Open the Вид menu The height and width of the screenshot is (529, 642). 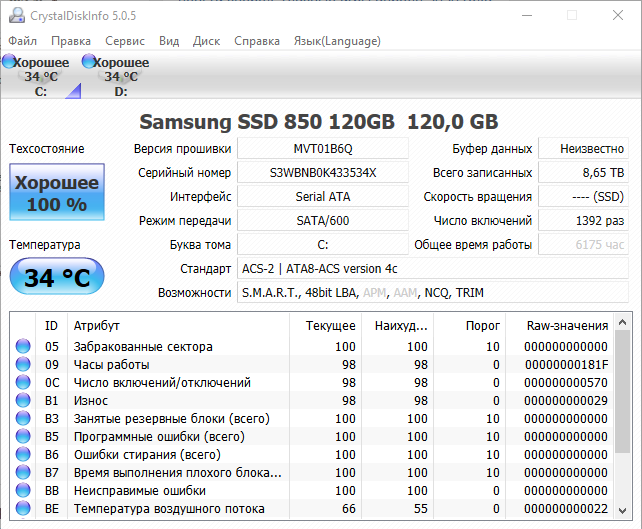169,41
